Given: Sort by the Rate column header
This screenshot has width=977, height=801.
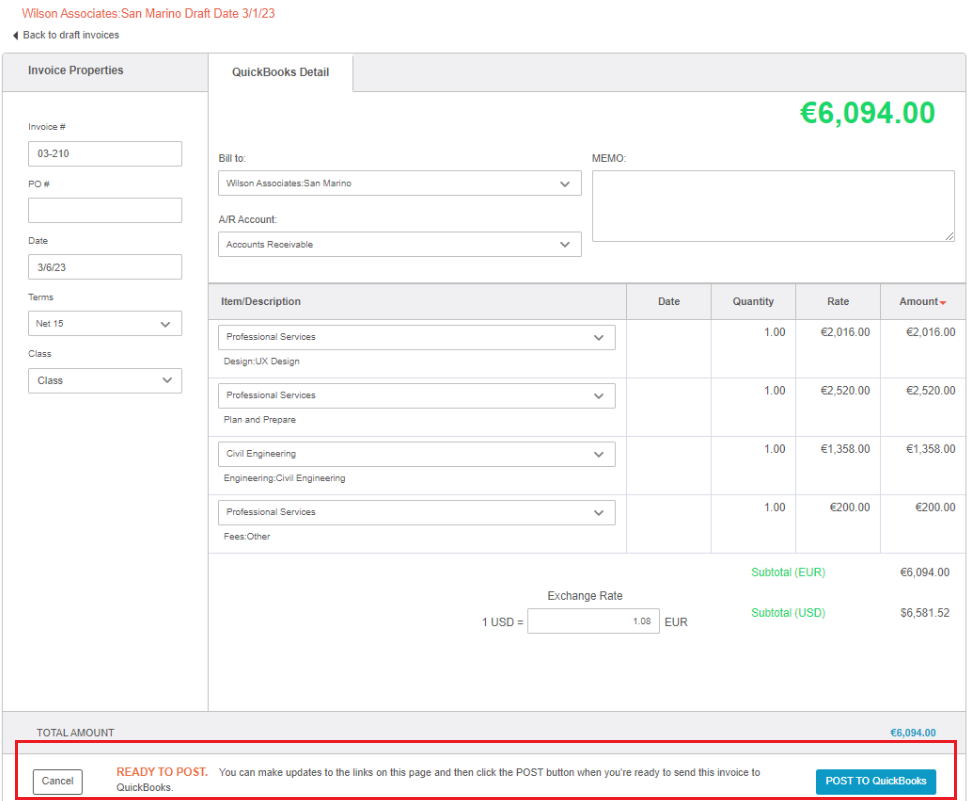Looking at the screenshot, I should click(x=837, y=301).
